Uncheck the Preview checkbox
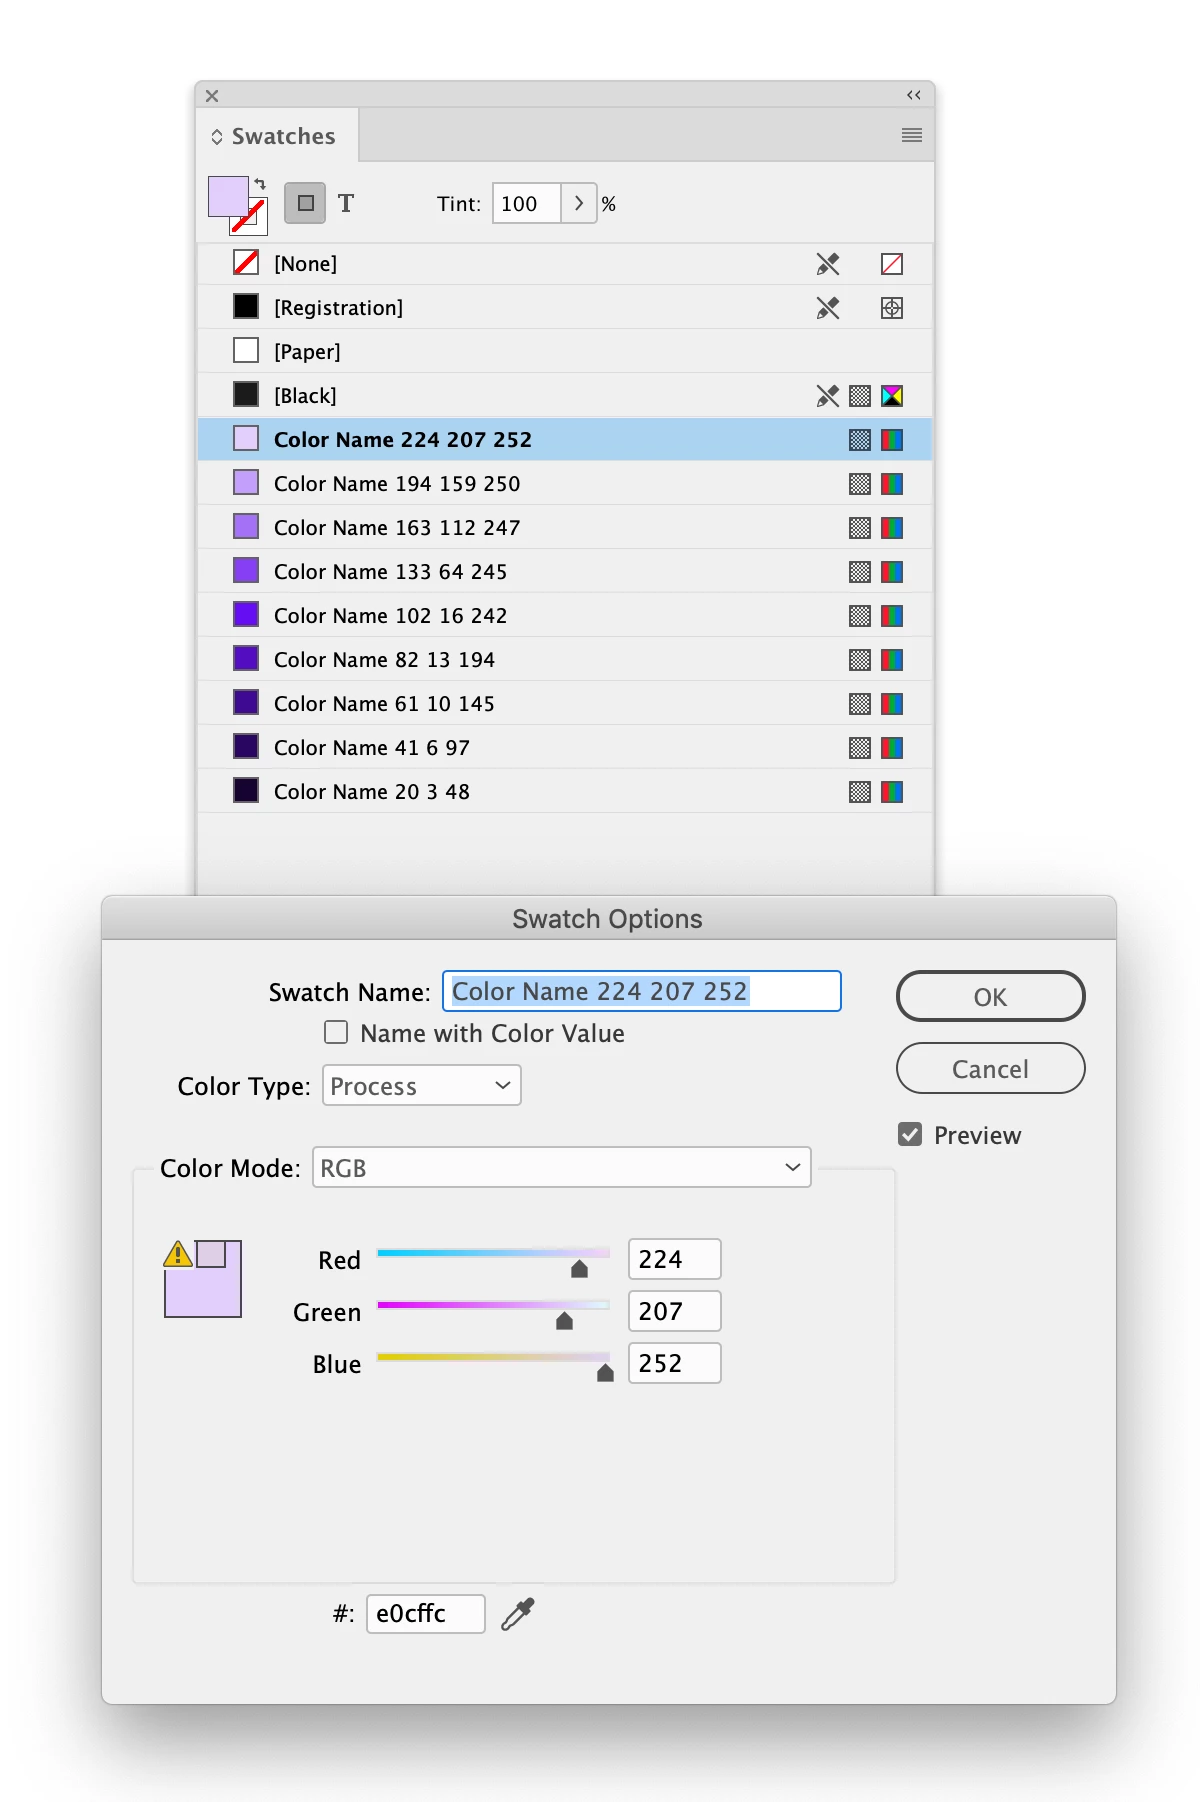The width and height of the screenshot is (1200, 1802). click(x=910, y=1134)
